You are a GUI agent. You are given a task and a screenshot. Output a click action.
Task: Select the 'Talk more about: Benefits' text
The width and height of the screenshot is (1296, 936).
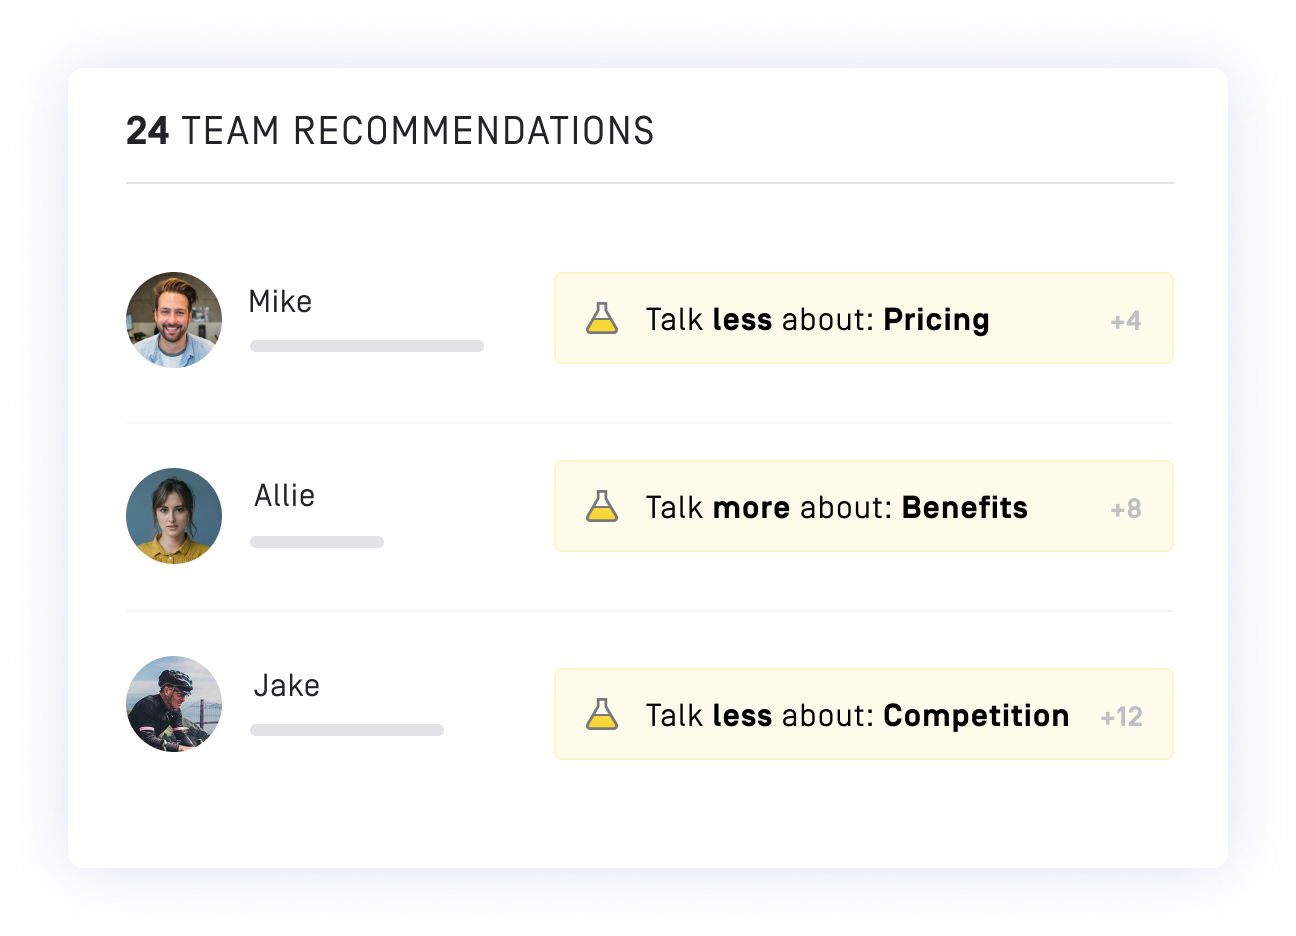pyautogui.click(x=836, y=508)
